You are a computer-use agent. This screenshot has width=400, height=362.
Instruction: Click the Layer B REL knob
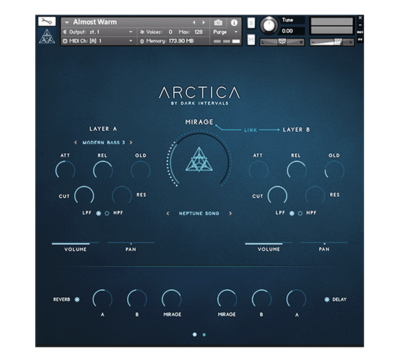296,170
